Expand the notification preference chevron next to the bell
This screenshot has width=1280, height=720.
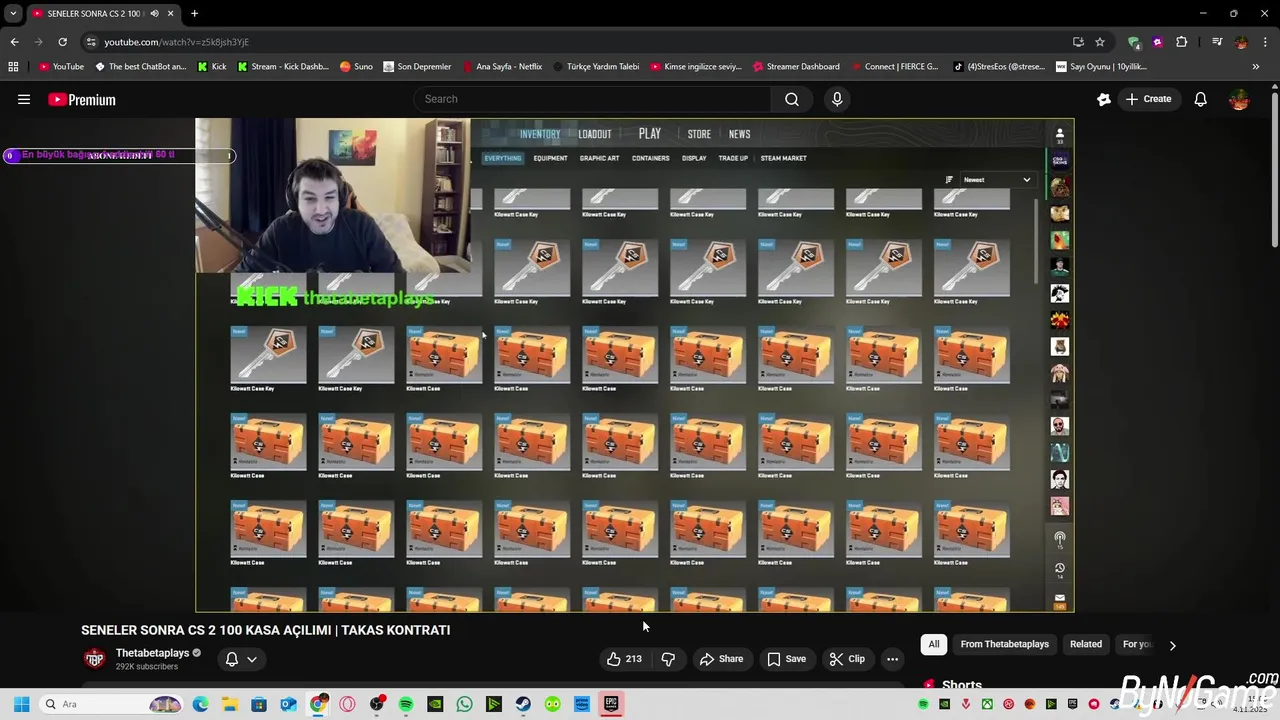pyautogui.click(x=252, y=659)
